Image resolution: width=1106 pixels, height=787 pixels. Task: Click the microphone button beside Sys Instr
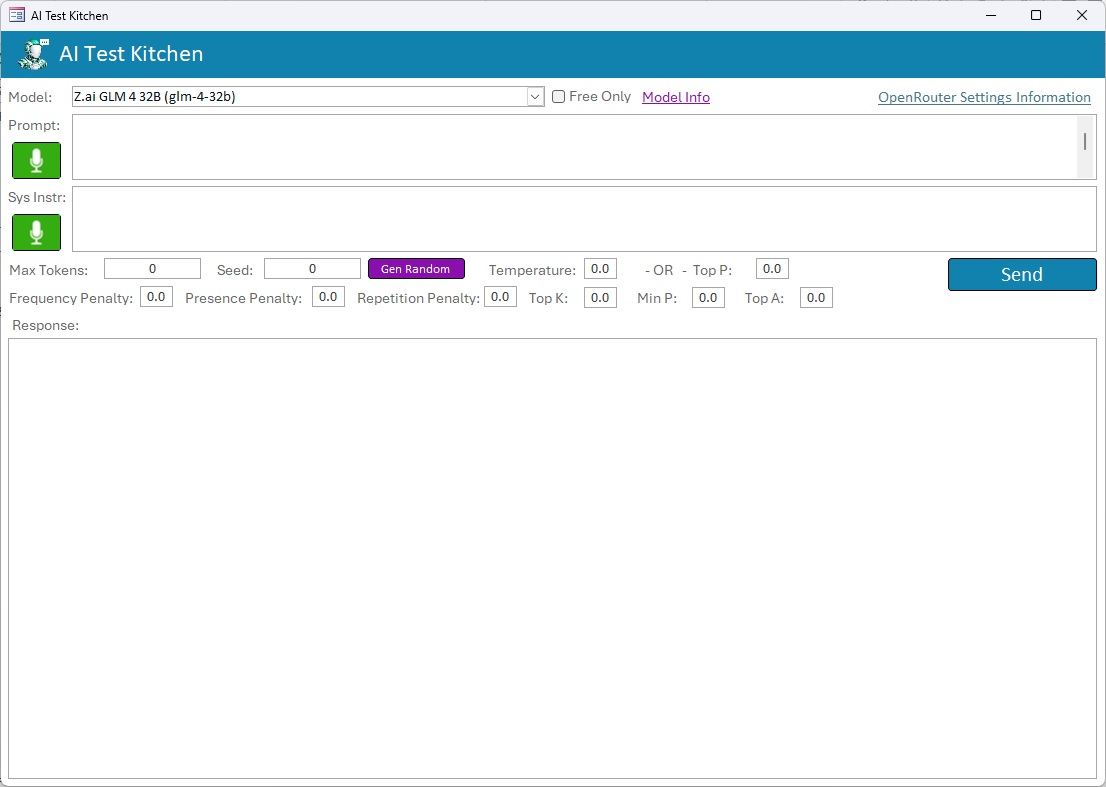click(36, 232)
